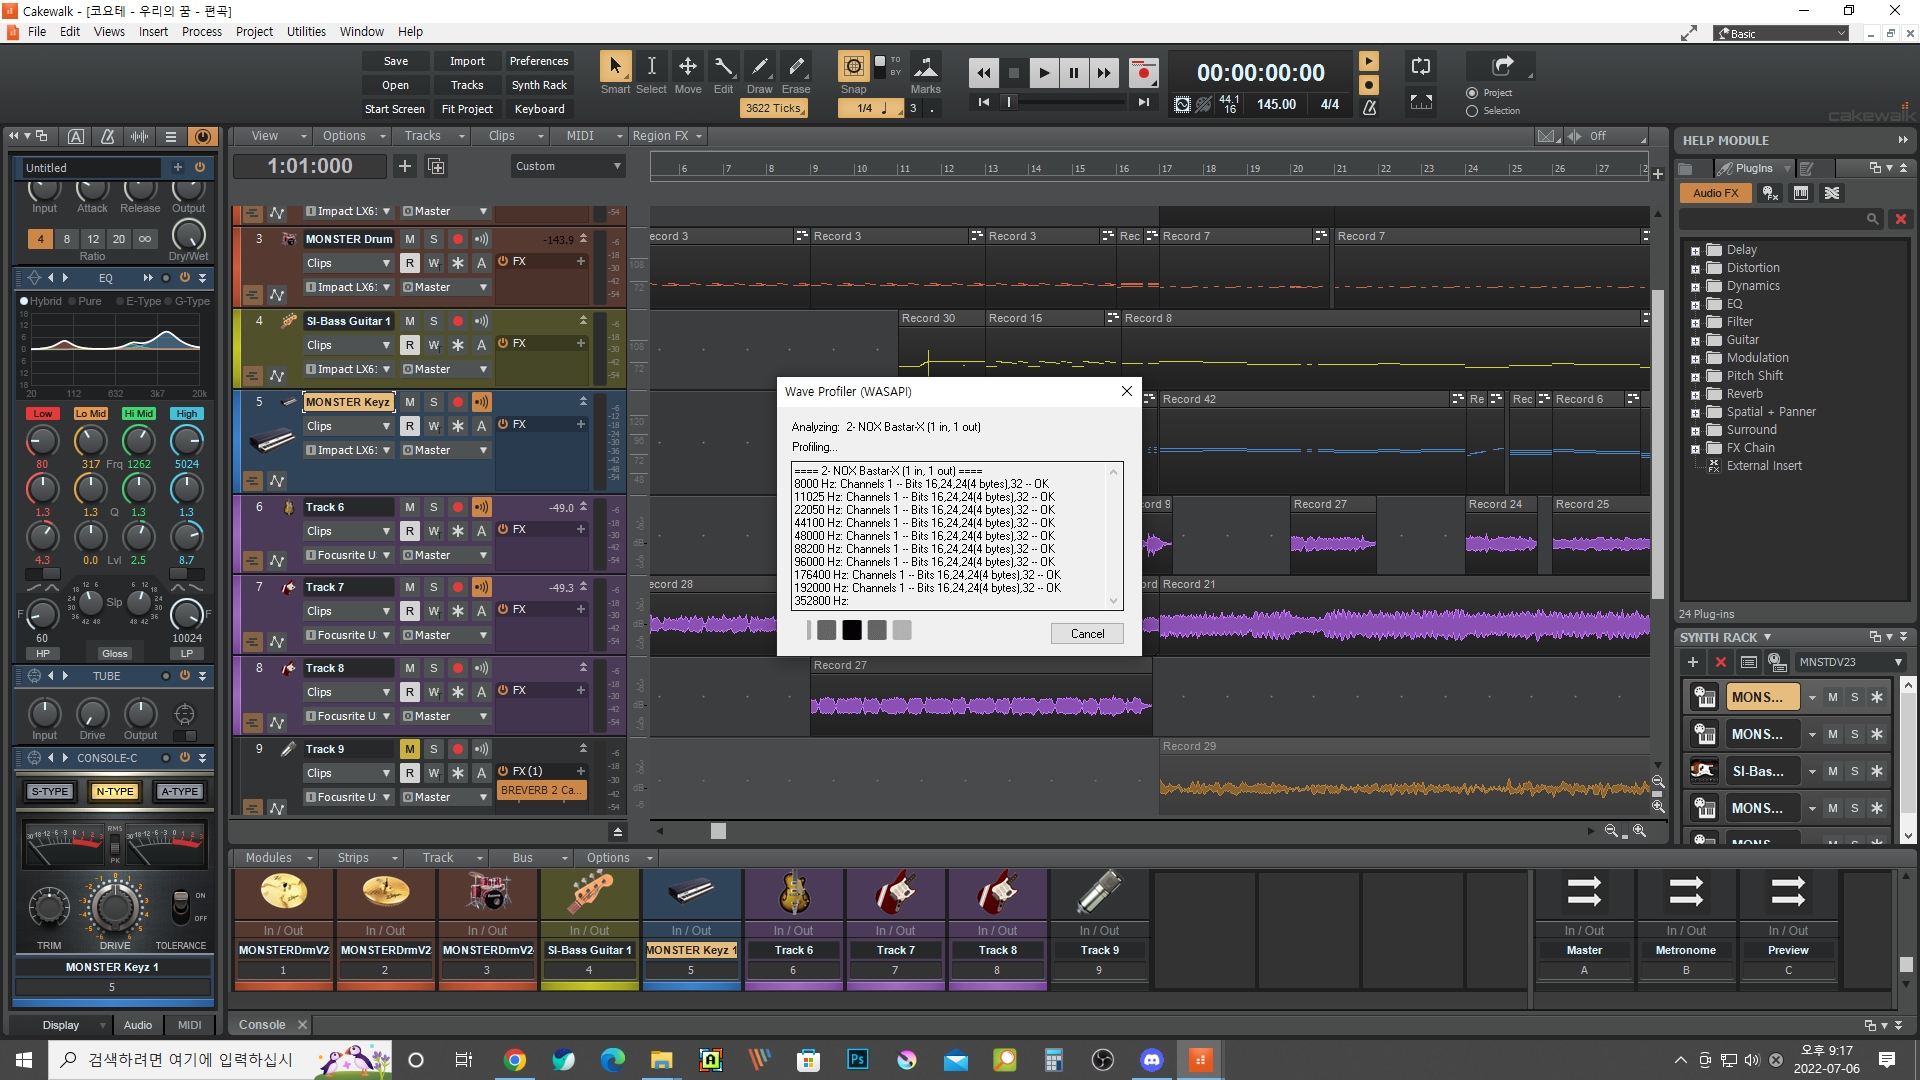Click the 145.00 tempo field
Image resolution: width=1920 pixels, height=1080 pixels.
point(1276,104)
